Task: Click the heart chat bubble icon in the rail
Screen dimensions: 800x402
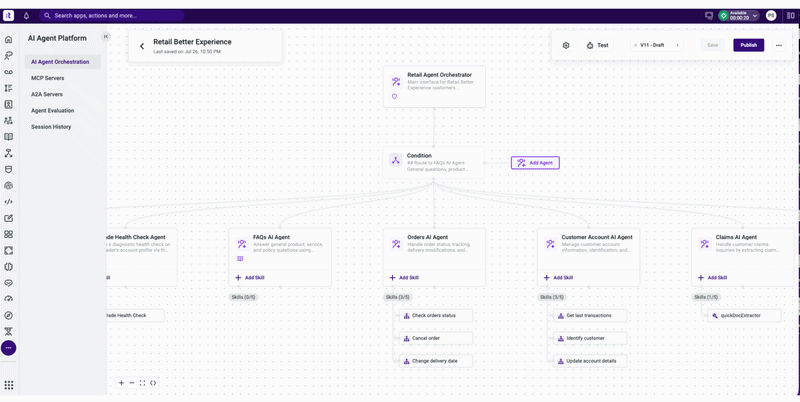Action: 8,283
